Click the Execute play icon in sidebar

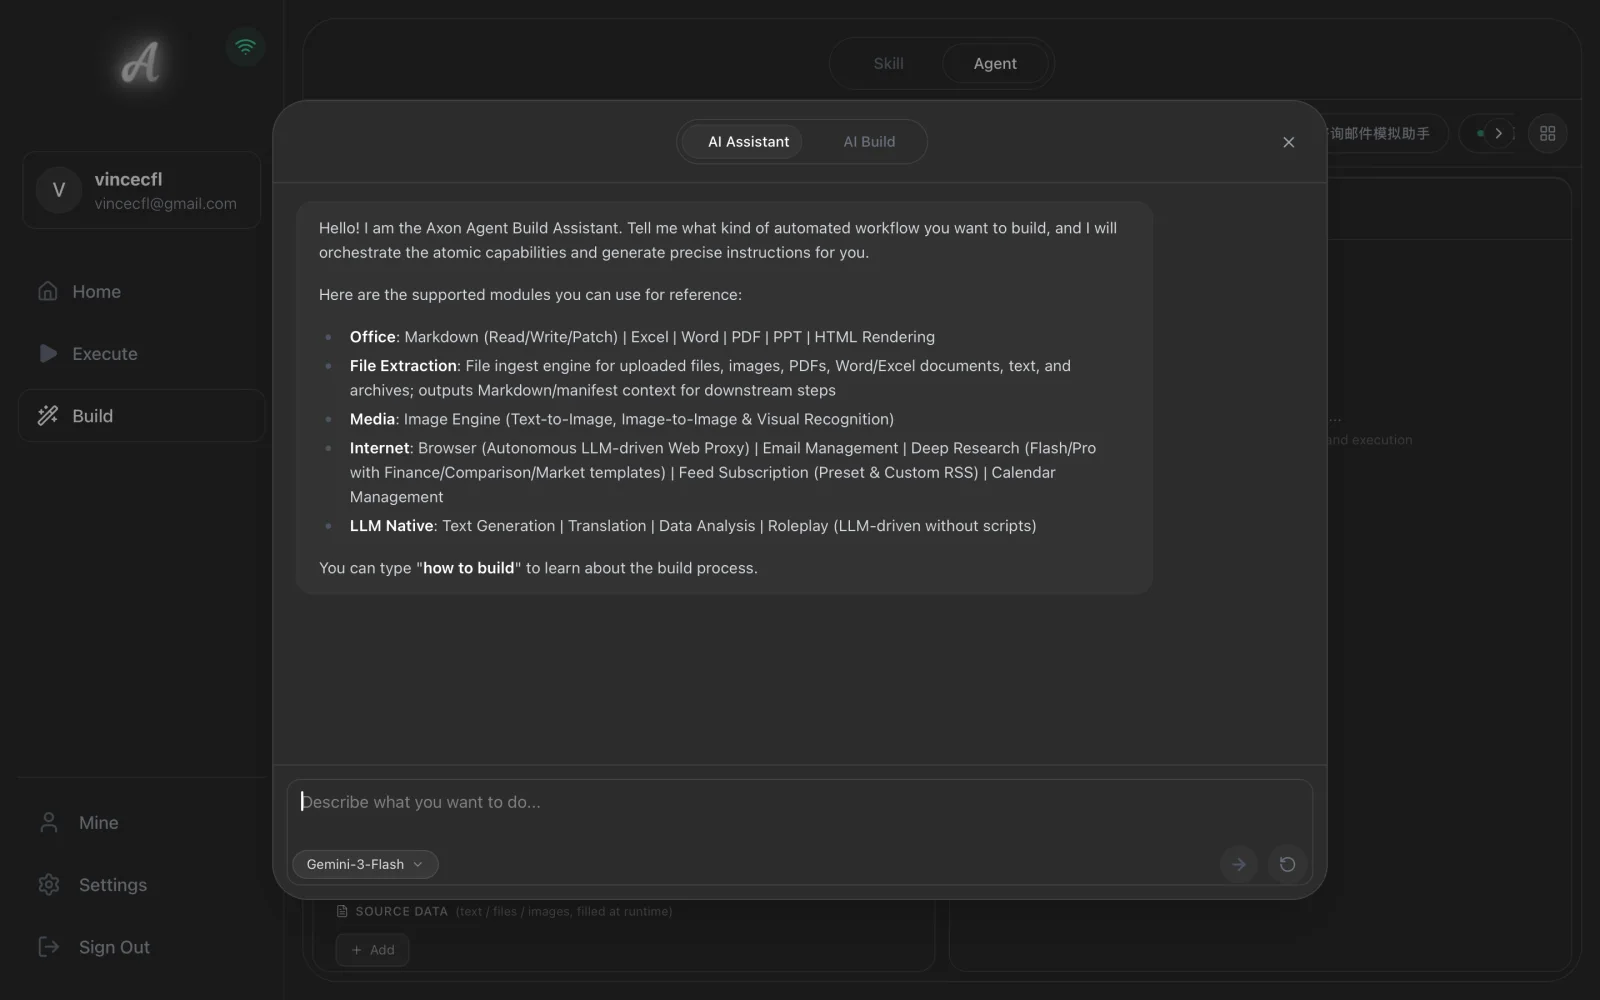[48, 353]
